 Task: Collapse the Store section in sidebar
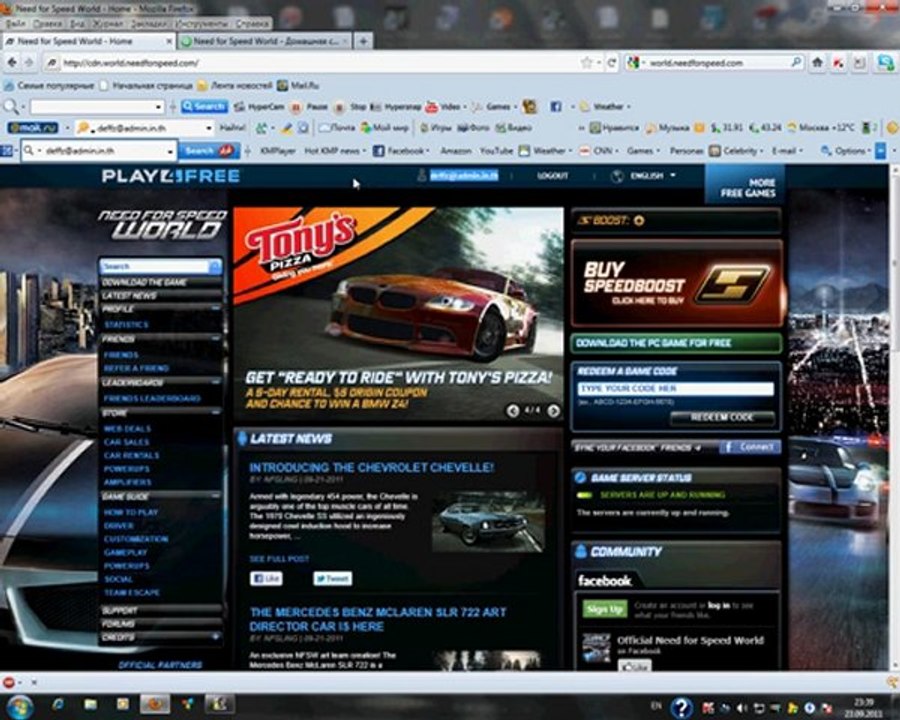coord(216,412)
